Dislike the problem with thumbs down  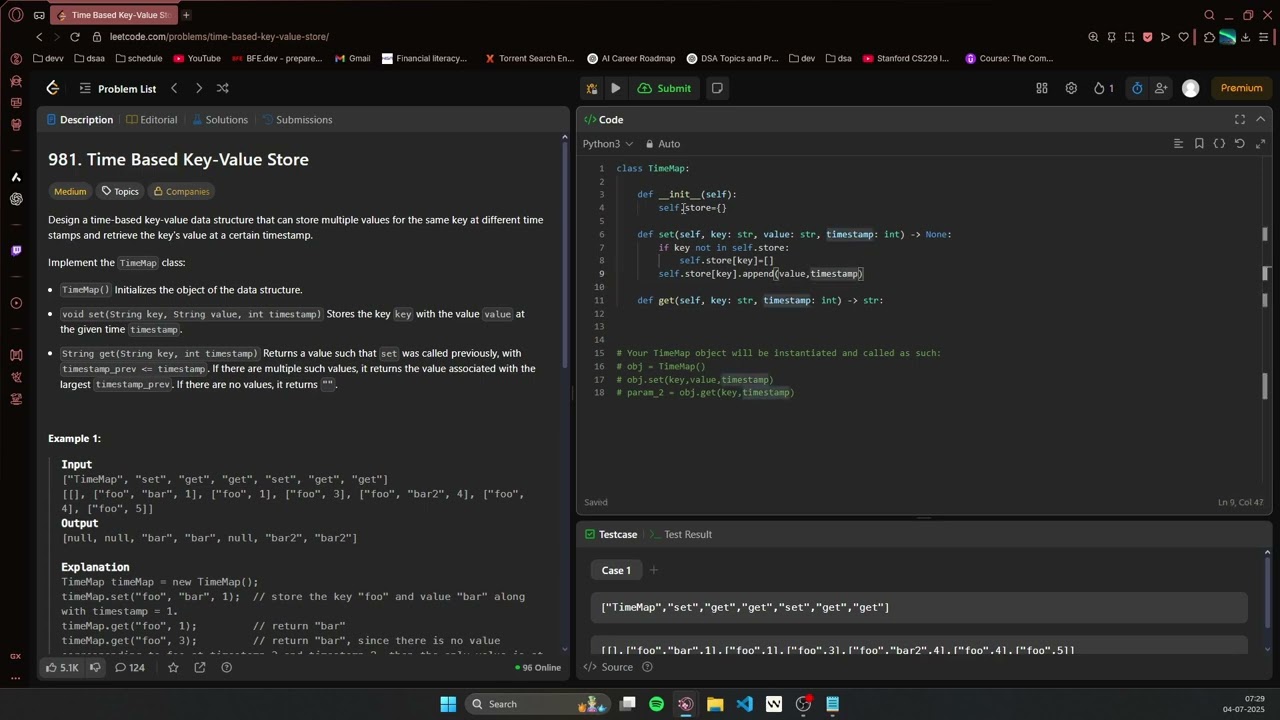point(95,667)
